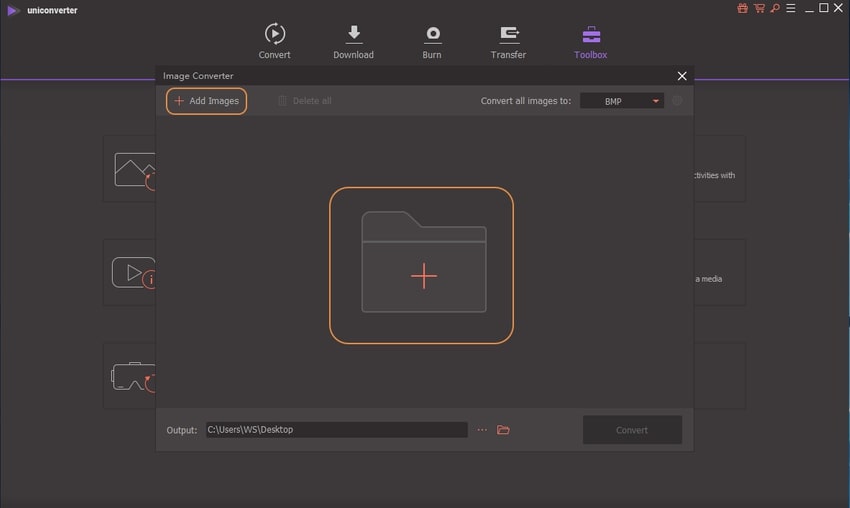The image size is (850, 508).
Task: Open the hamburger menu in title bar
Action: (x=789, y=8)
